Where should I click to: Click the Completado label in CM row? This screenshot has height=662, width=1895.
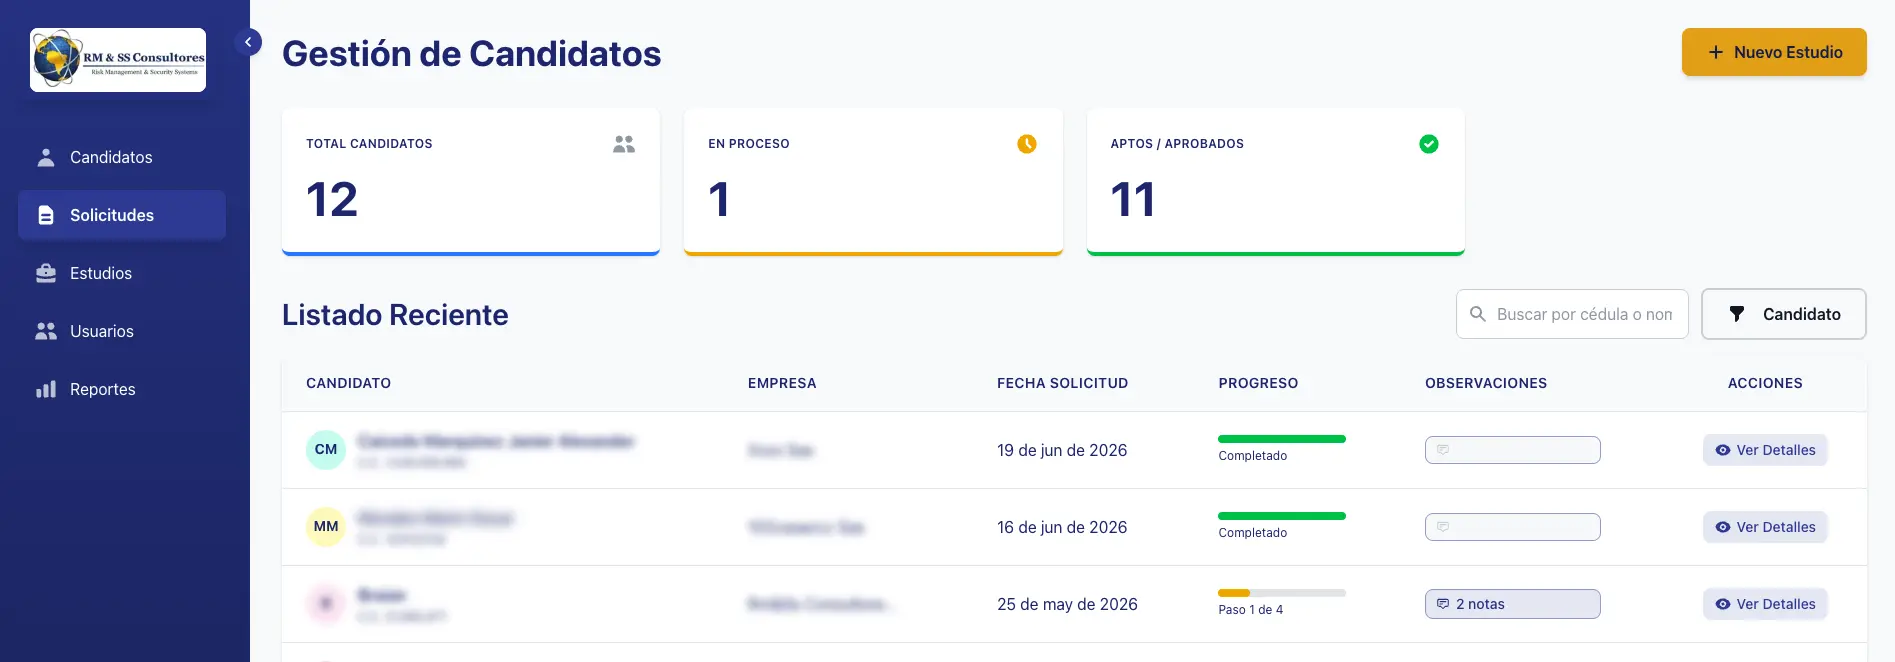tap(1253, 456)
